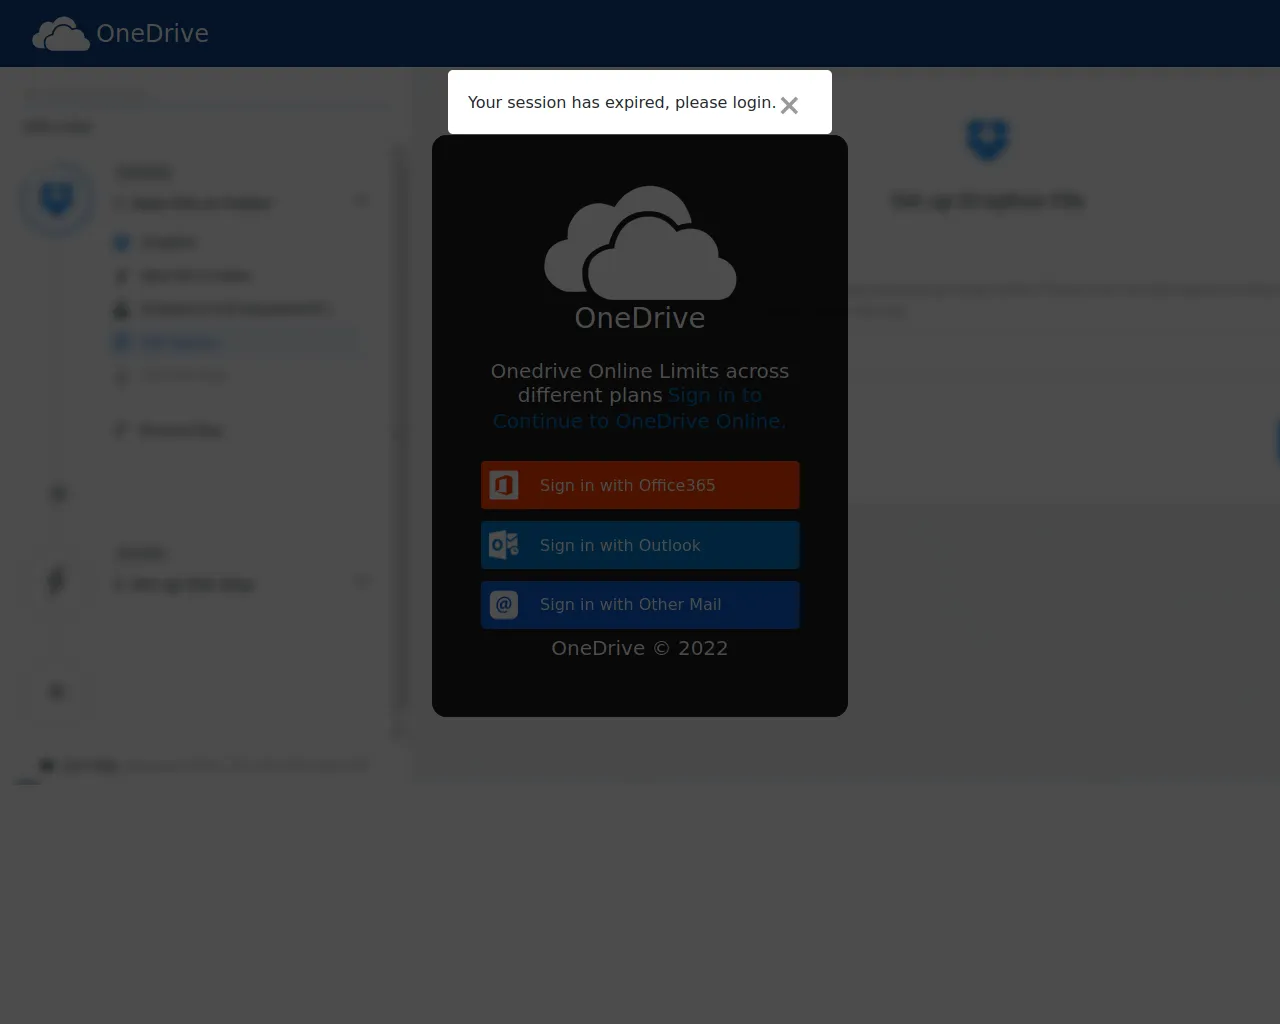
Task: Click the blurred lightning bolt sidebar icon
Action: click(x=57, y=580)
